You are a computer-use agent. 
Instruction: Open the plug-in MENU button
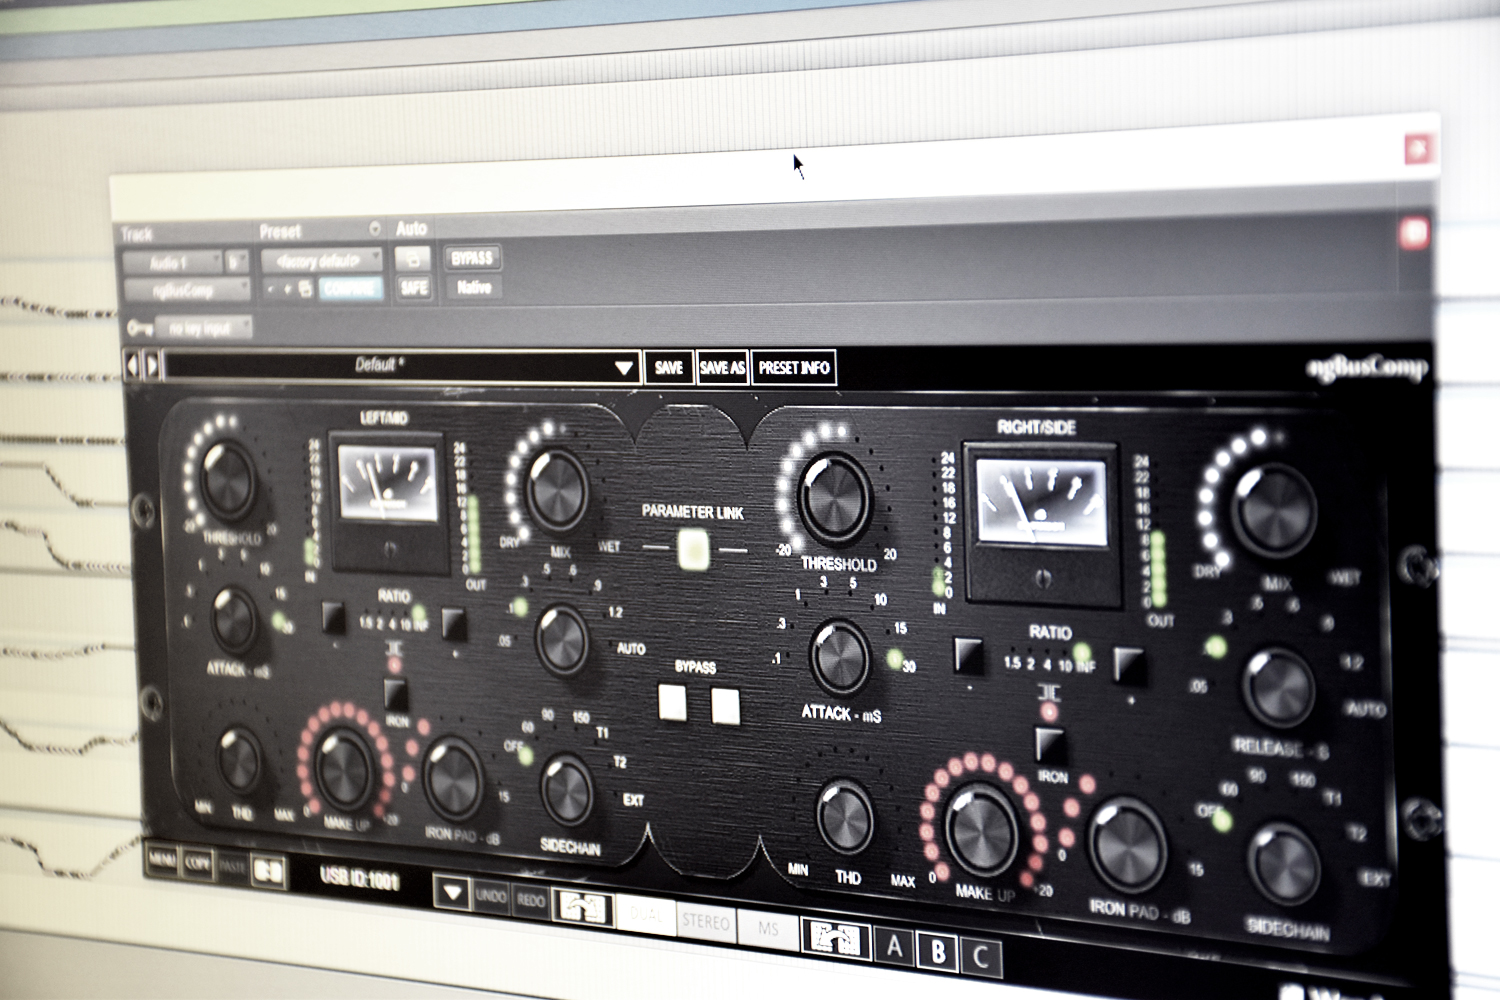(x=162, y=859)
